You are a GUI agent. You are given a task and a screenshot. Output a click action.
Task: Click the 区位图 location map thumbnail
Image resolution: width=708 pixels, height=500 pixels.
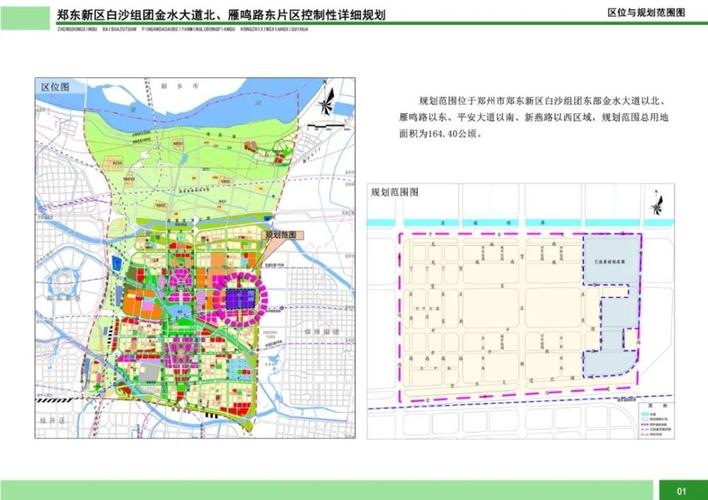coord(195,258)
